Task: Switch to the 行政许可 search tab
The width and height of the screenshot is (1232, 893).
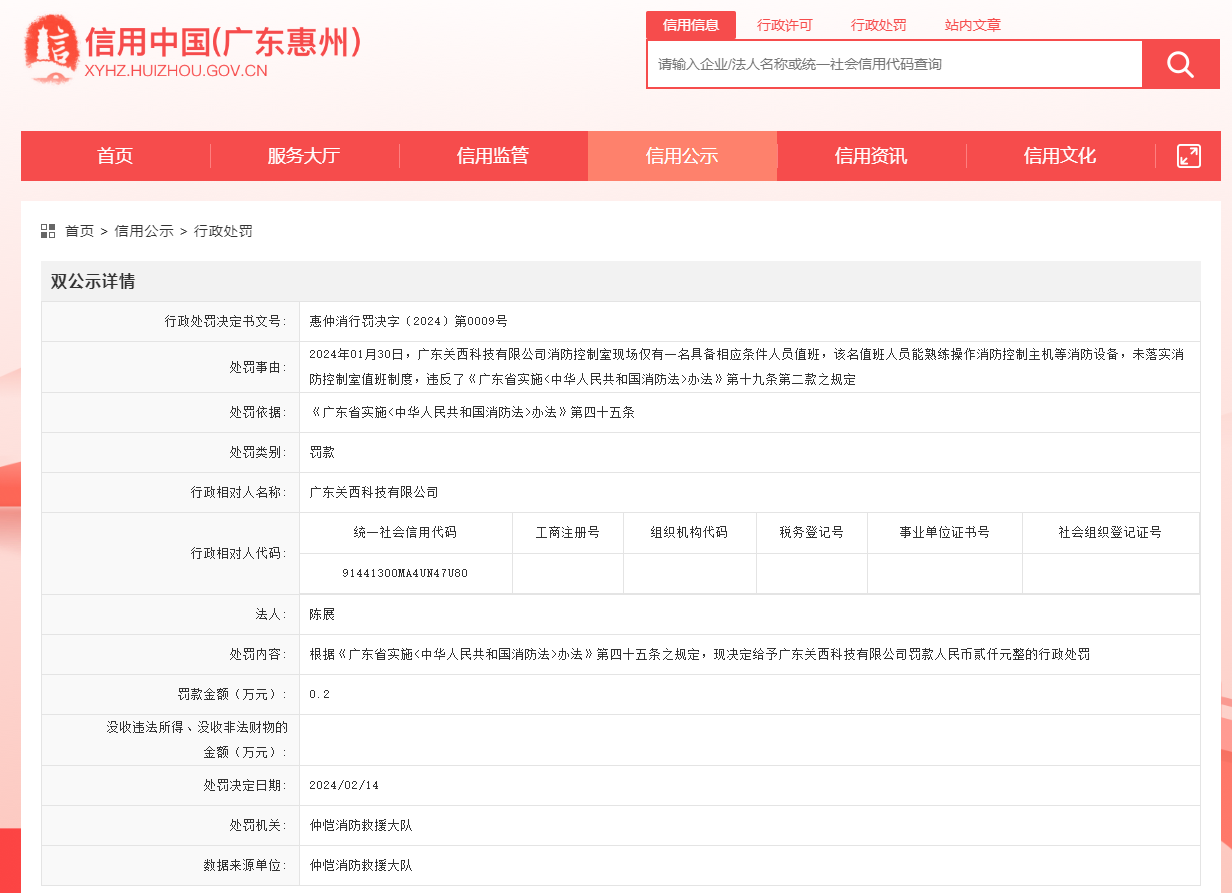Action: point(785,26)
